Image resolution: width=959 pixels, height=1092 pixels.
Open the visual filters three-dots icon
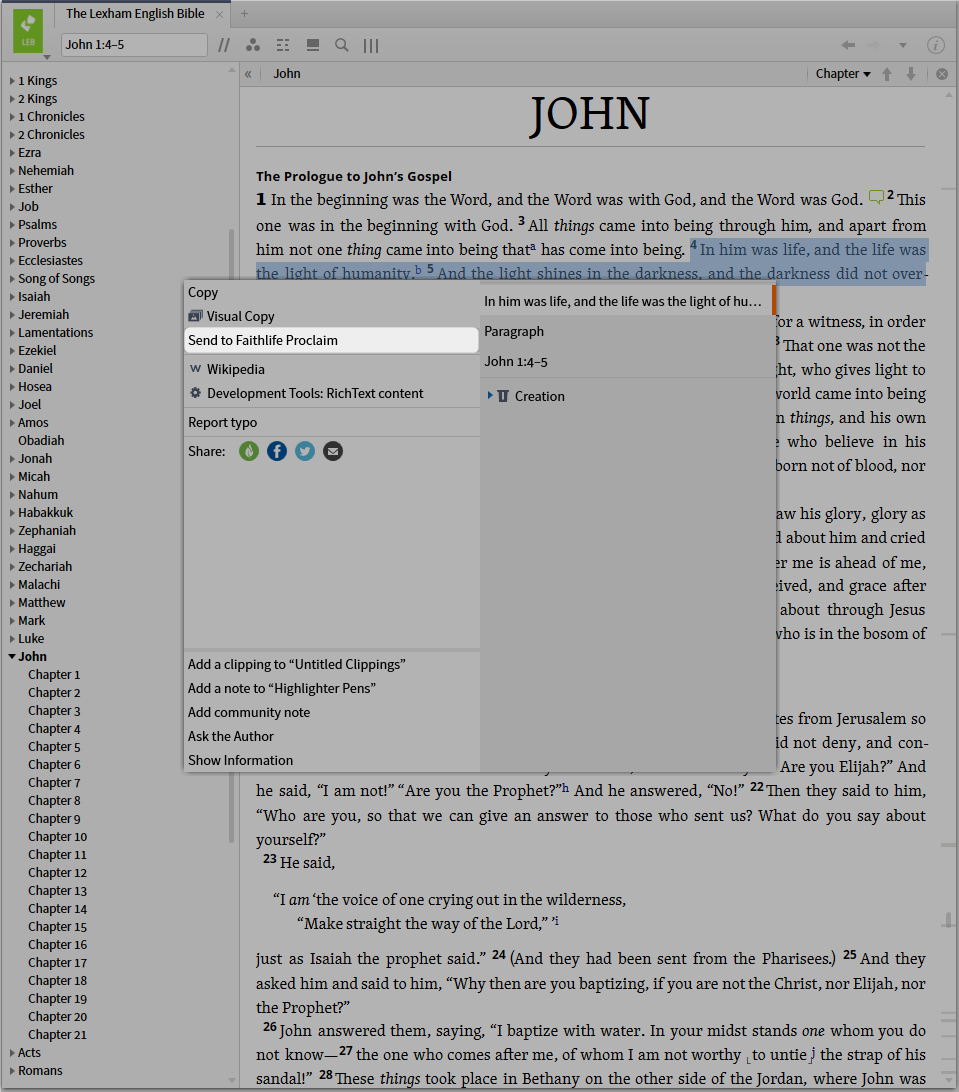click(253, 45)
